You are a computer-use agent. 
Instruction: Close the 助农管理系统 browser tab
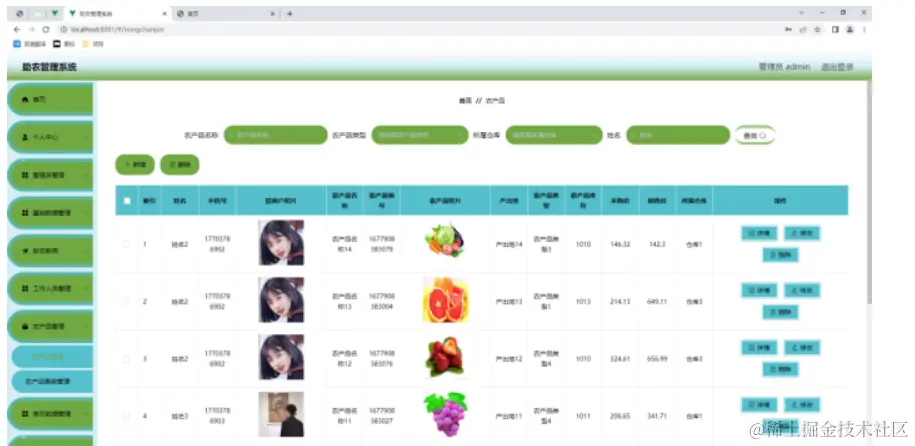click(x=165, y=13)
